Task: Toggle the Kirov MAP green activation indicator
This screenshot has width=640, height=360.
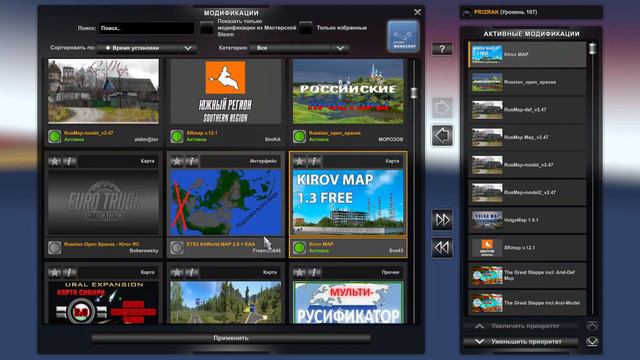Action: pos(300,247)
